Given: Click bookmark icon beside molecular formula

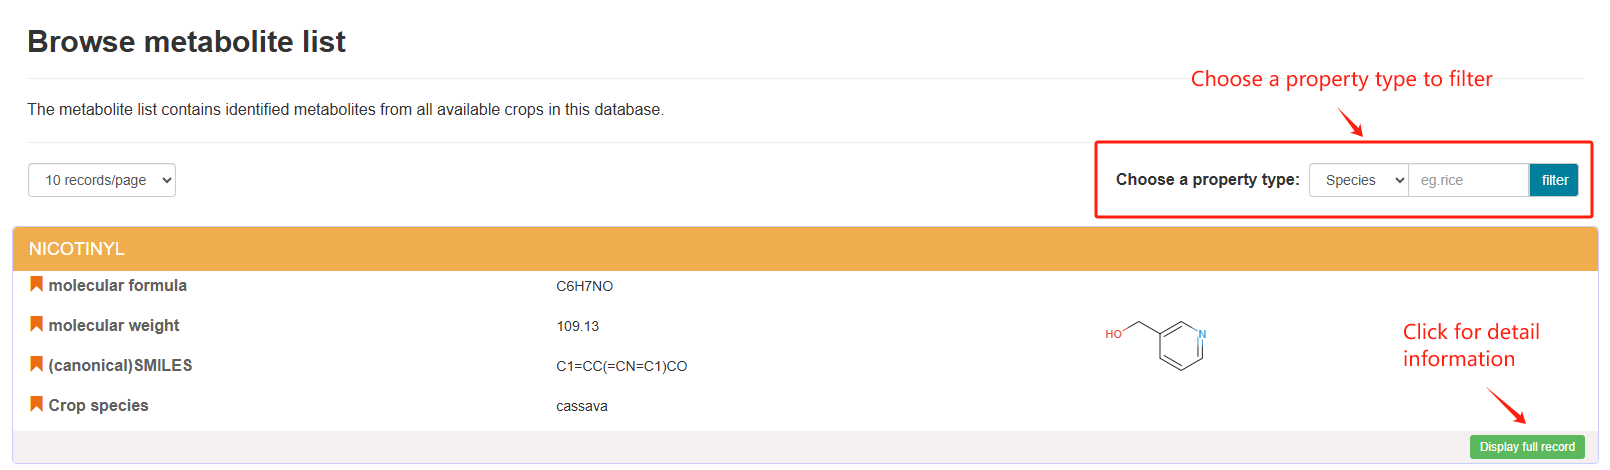Looking at the screenshot, I should point(36,284).
